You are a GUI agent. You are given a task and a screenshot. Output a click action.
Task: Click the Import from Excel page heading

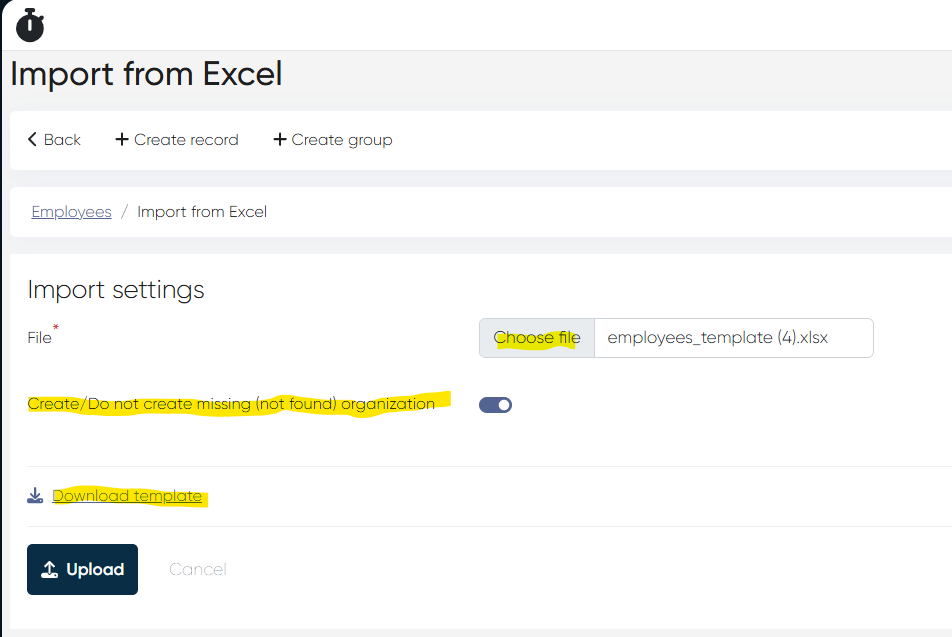point(146,74)
